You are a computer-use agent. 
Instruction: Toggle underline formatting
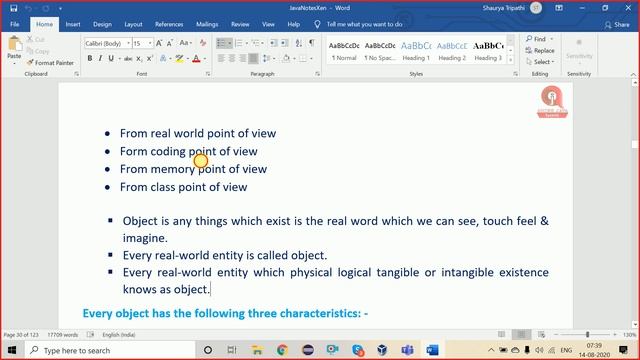(111, 59)
